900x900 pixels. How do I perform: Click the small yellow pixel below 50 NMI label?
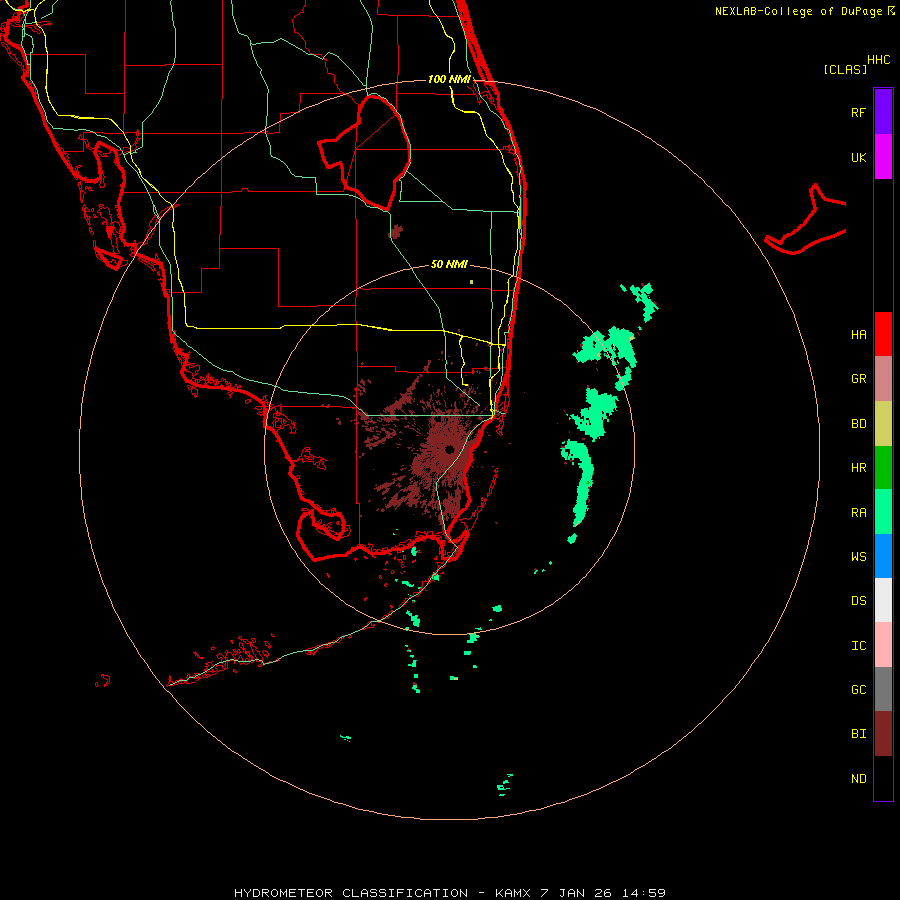(x=471, y=282)
